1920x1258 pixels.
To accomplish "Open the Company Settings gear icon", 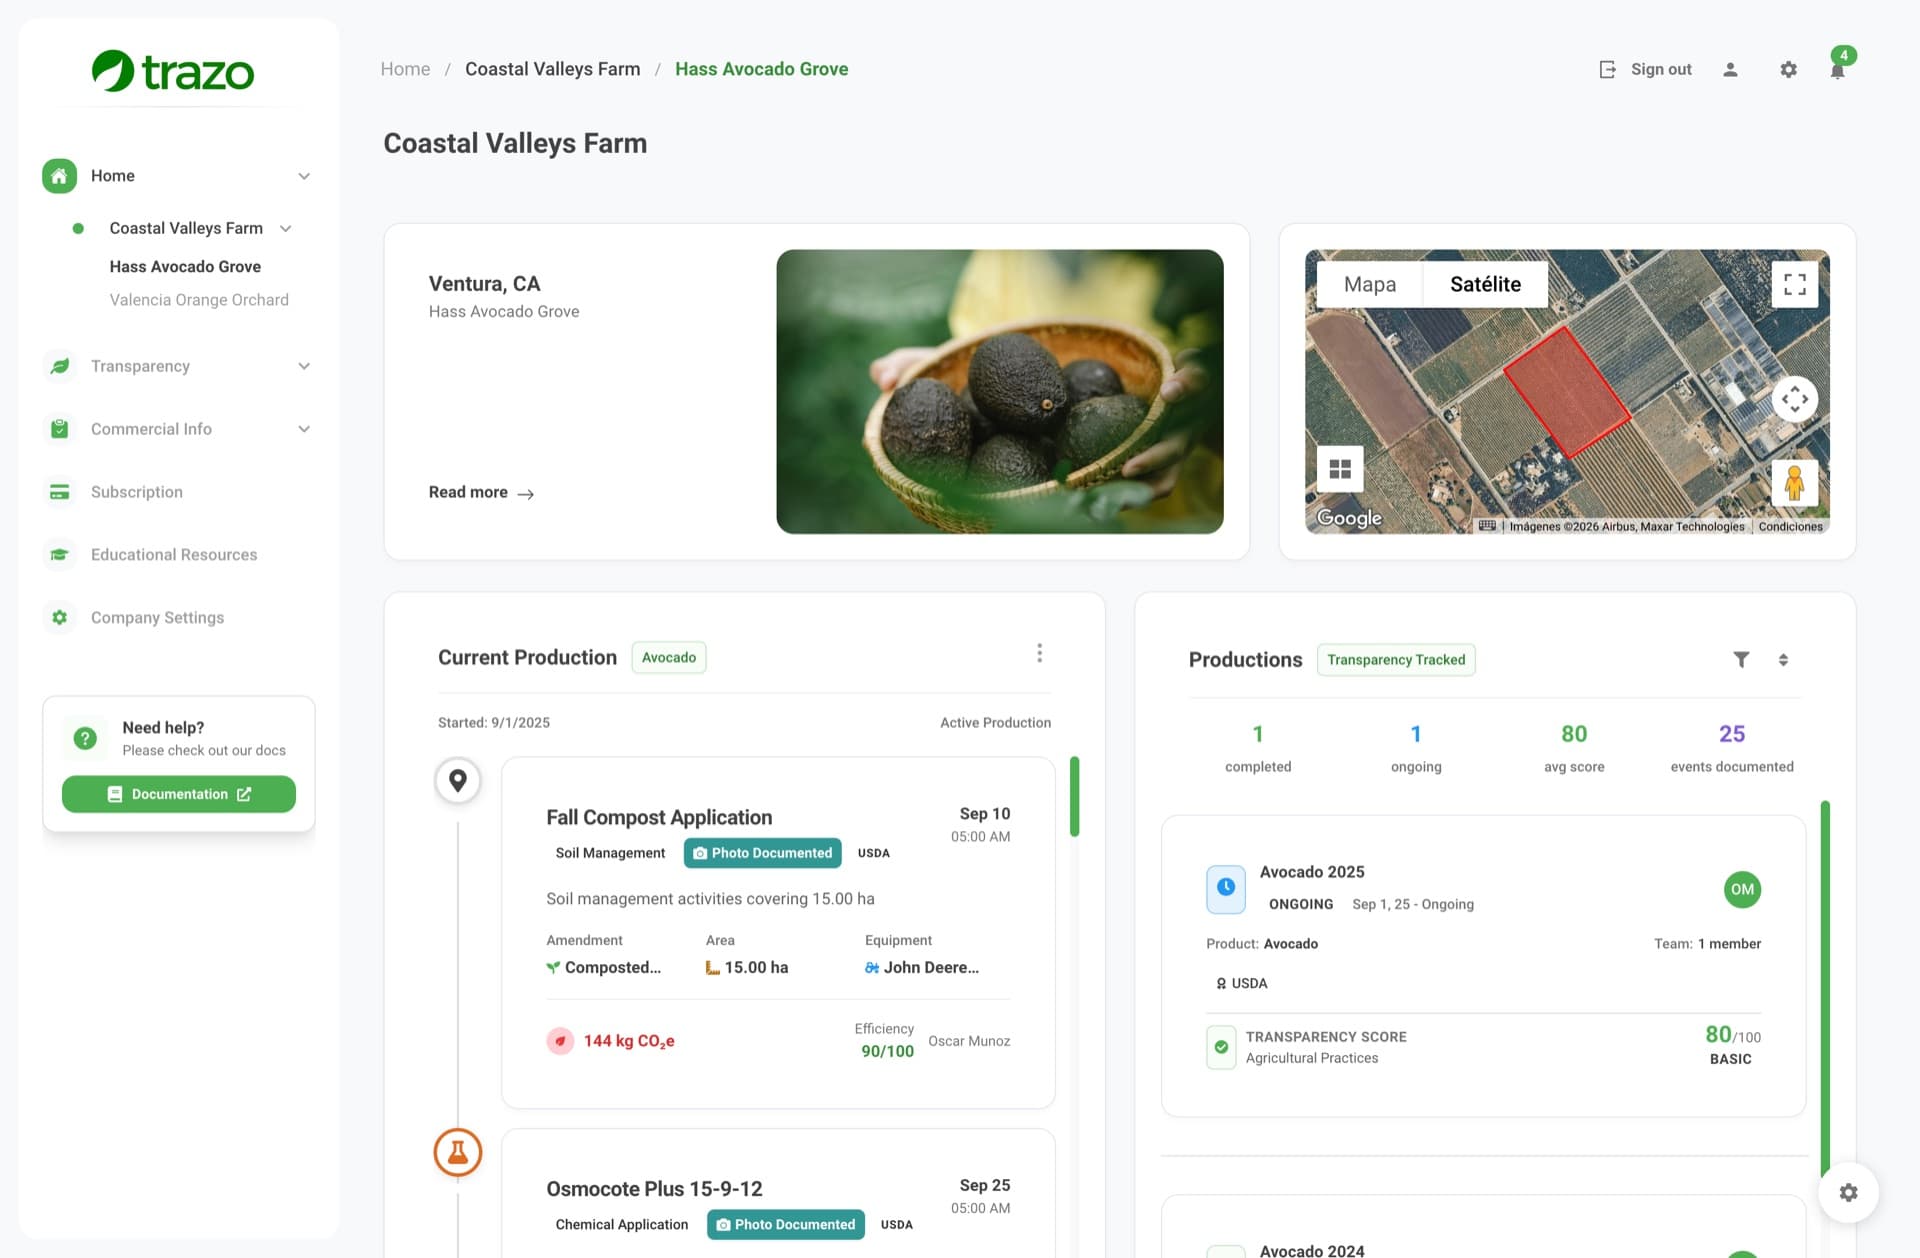I will click(59, 617).
